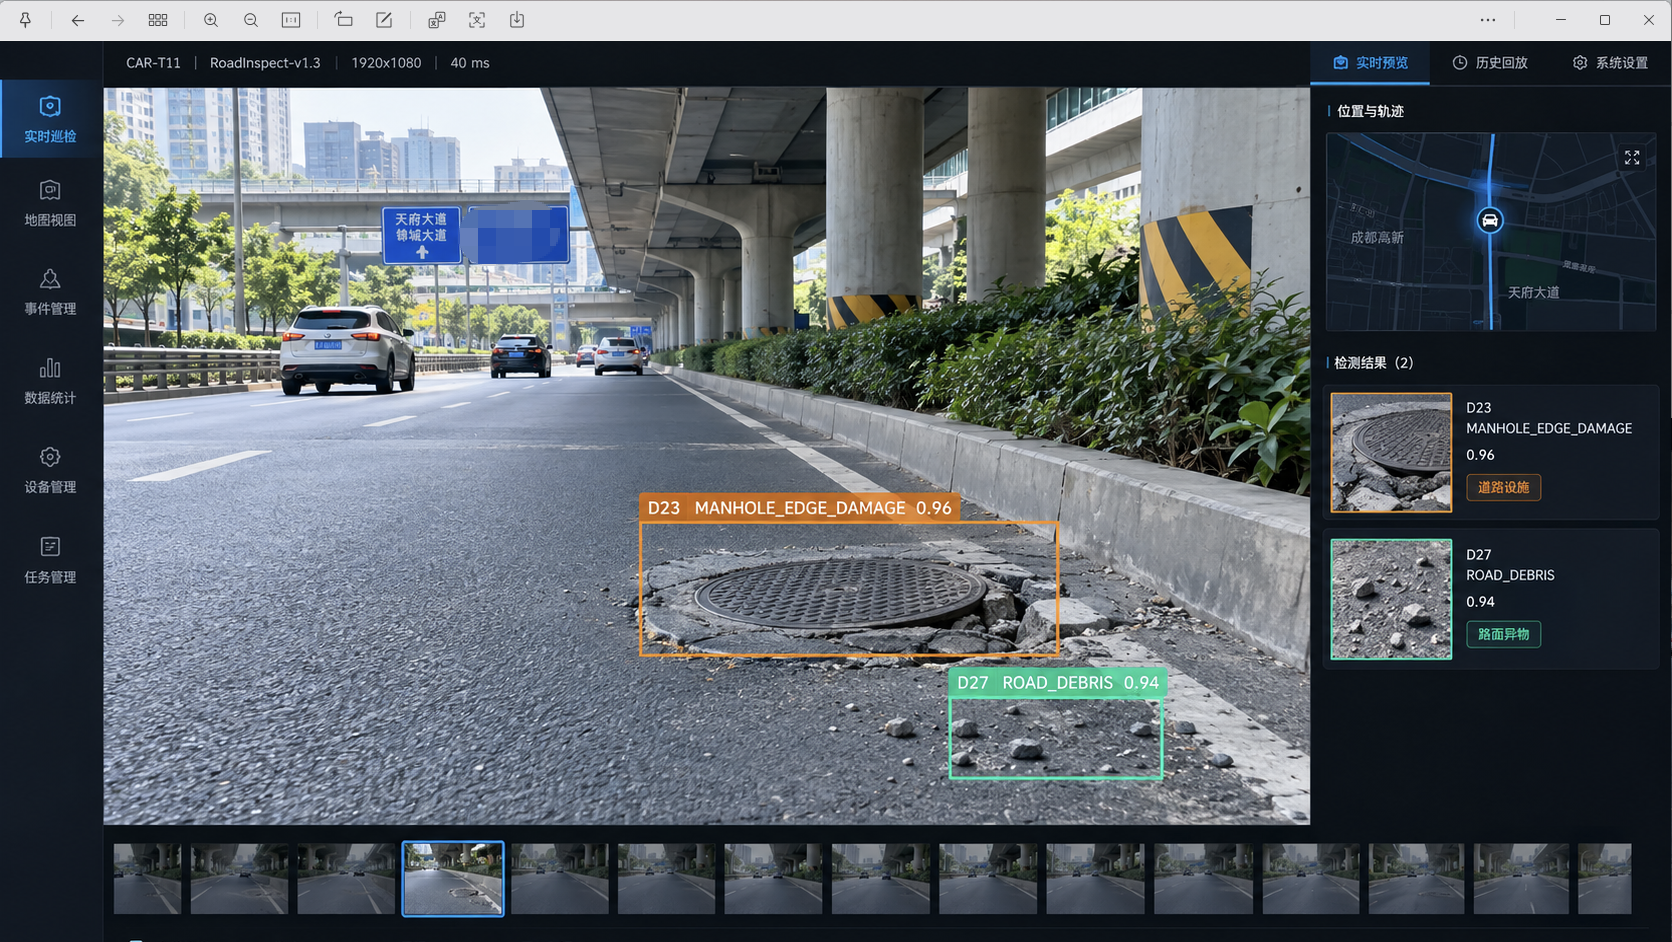Click the 0.94 confidence in D27 card
Image resolution: width=1672 pixels, height=942 pixels.
1480,602
